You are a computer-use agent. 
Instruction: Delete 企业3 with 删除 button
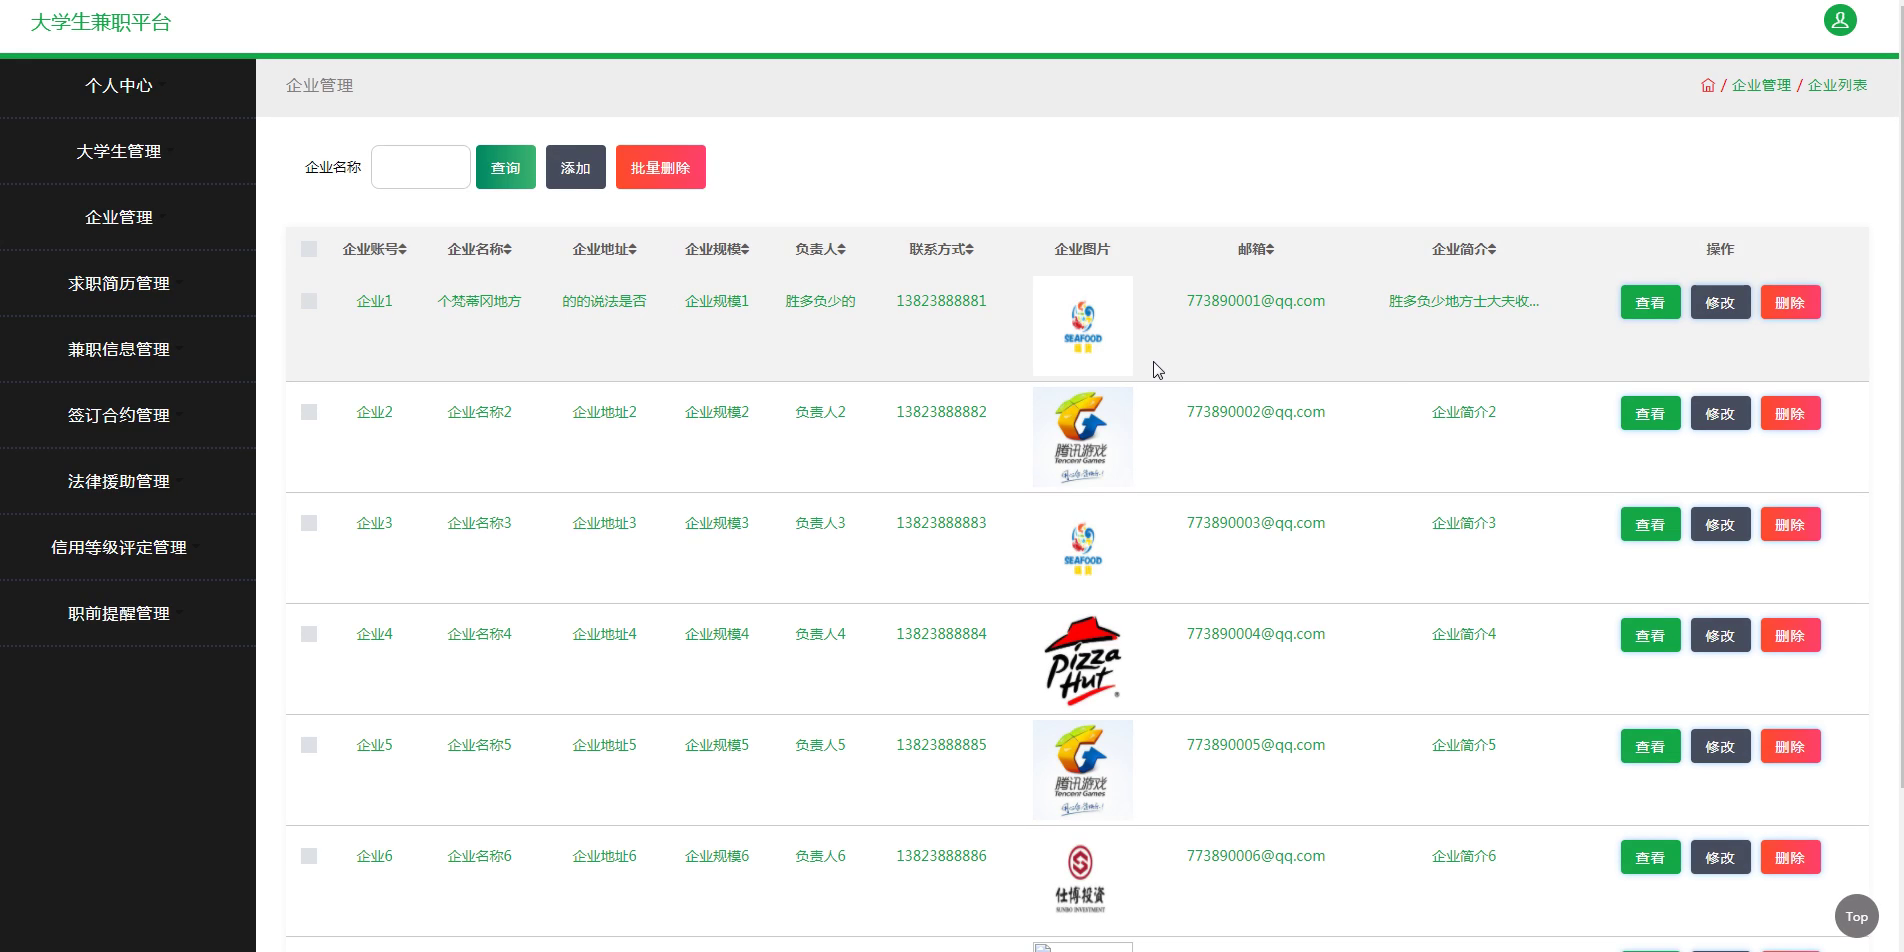click(1790, 524)
